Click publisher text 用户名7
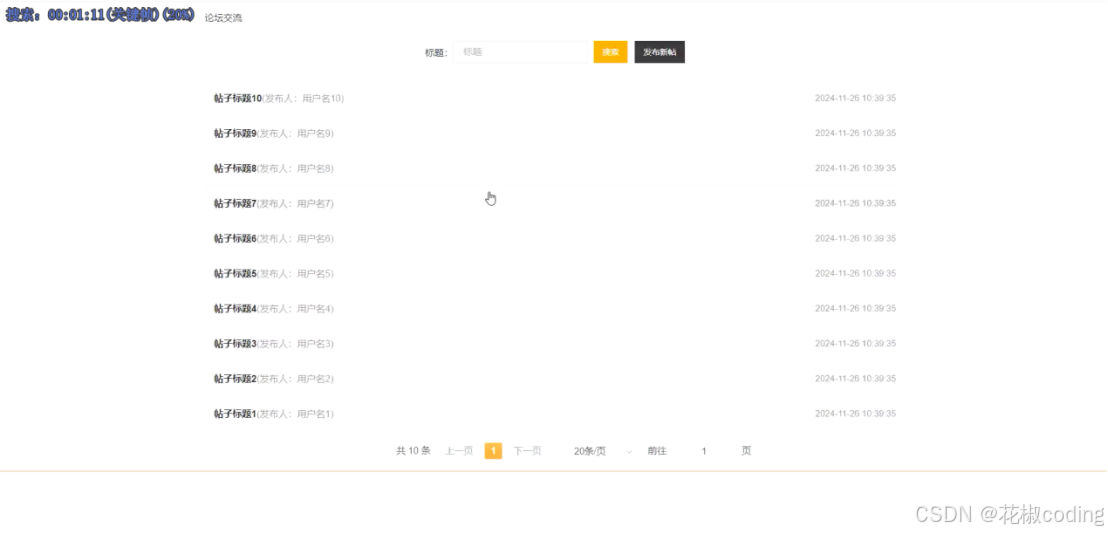This screenshot has height=534, width=1108. click(x=313, y=203)
